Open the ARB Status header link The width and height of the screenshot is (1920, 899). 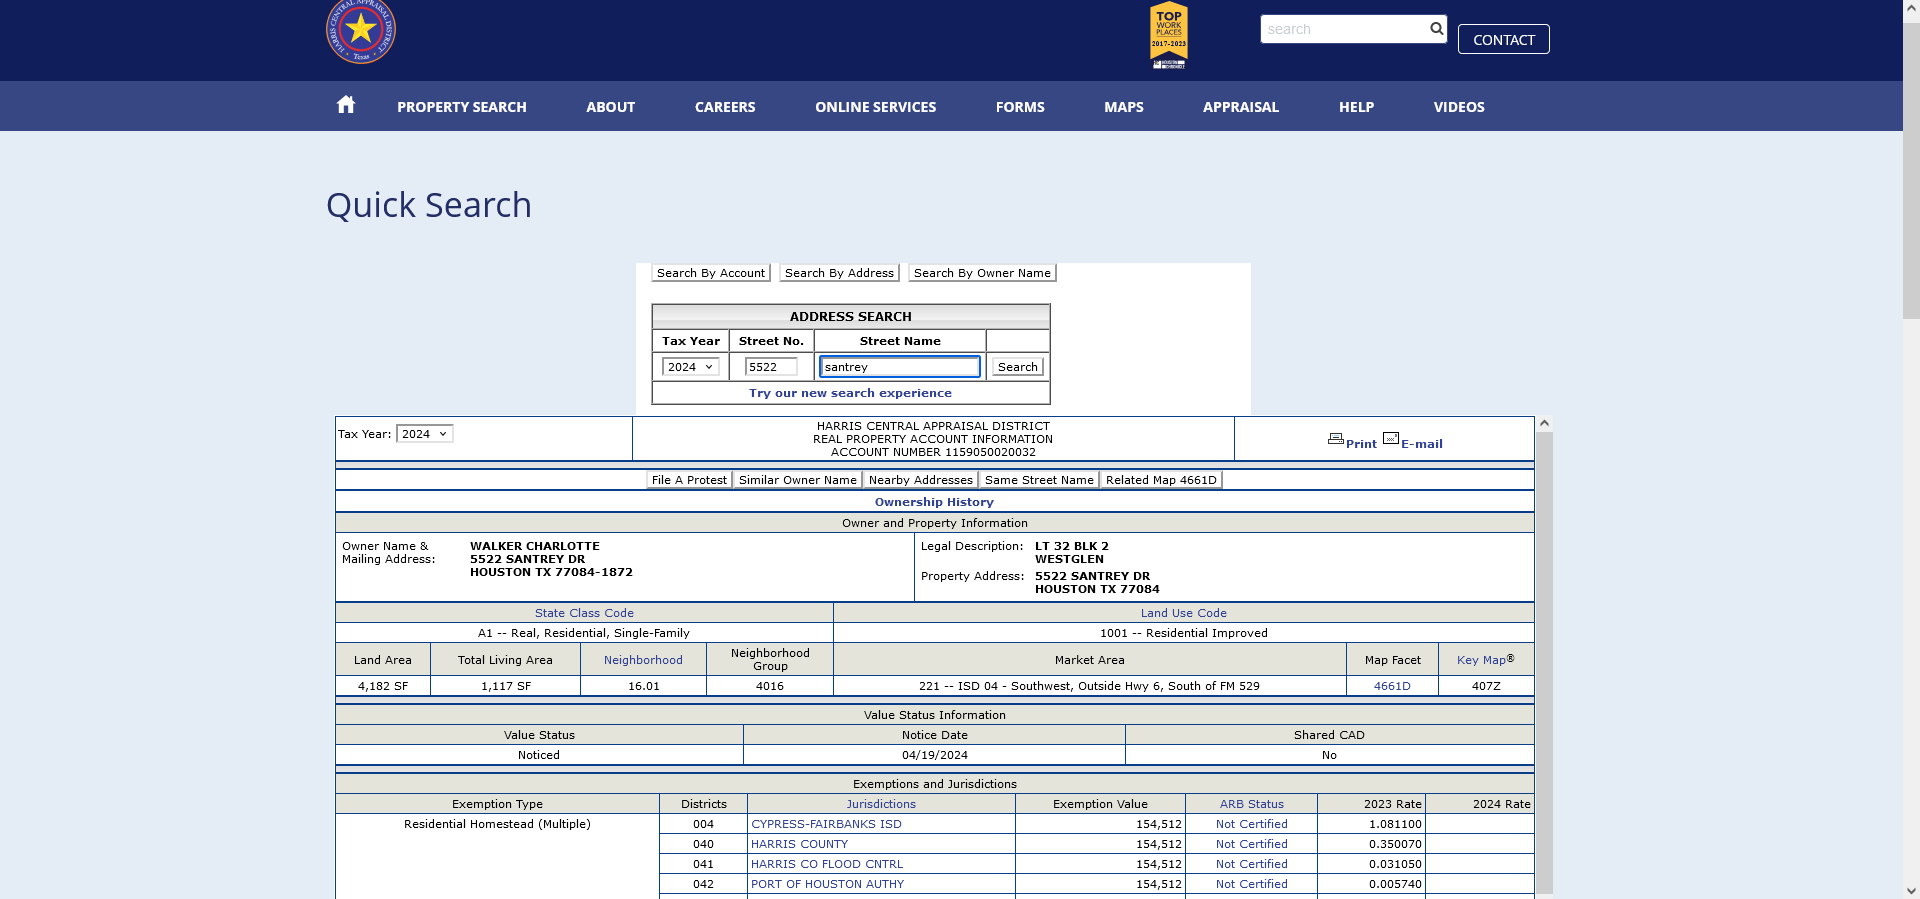(1251, 804)
